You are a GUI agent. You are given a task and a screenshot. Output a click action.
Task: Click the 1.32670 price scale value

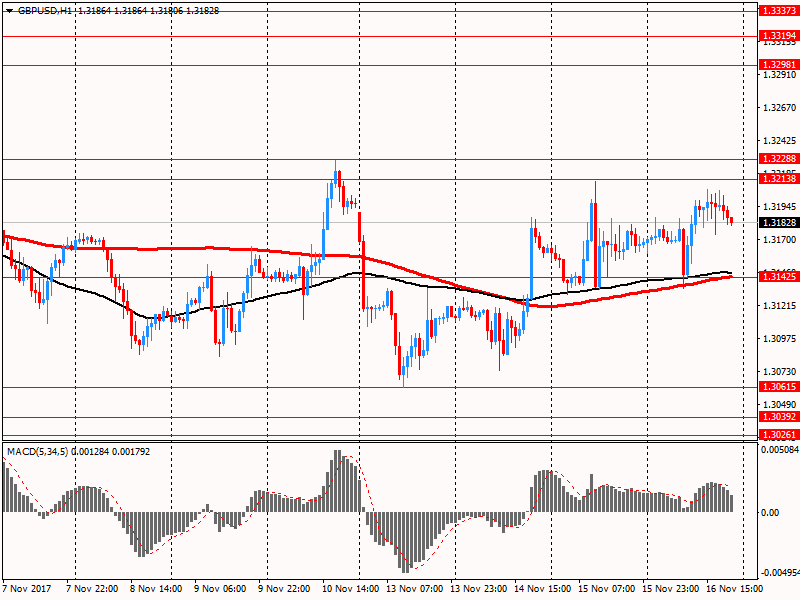point(780,108)
